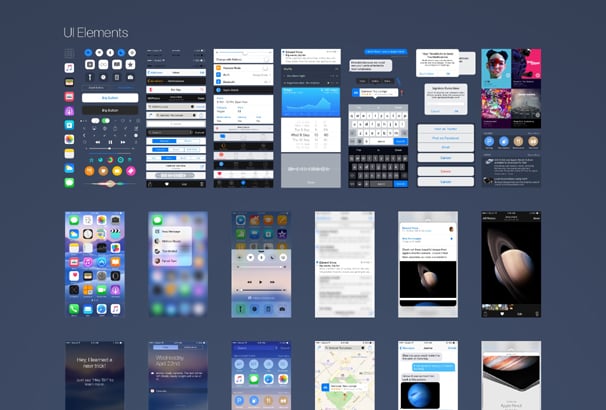The width and height of the screenshot is (606, 410).
Task: Select the blue first segment of the two-segment control
Action: pos(164,141)
